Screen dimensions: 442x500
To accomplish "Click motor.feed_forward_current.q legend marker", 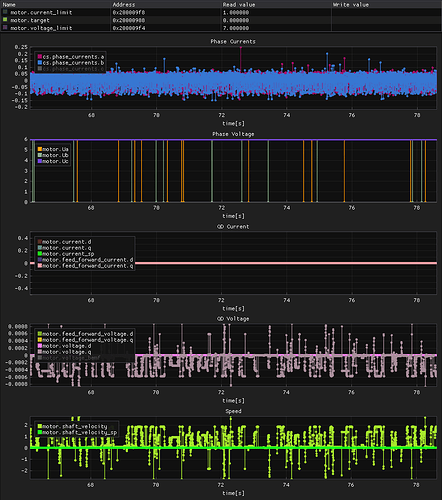I will [x=40, y=266].
